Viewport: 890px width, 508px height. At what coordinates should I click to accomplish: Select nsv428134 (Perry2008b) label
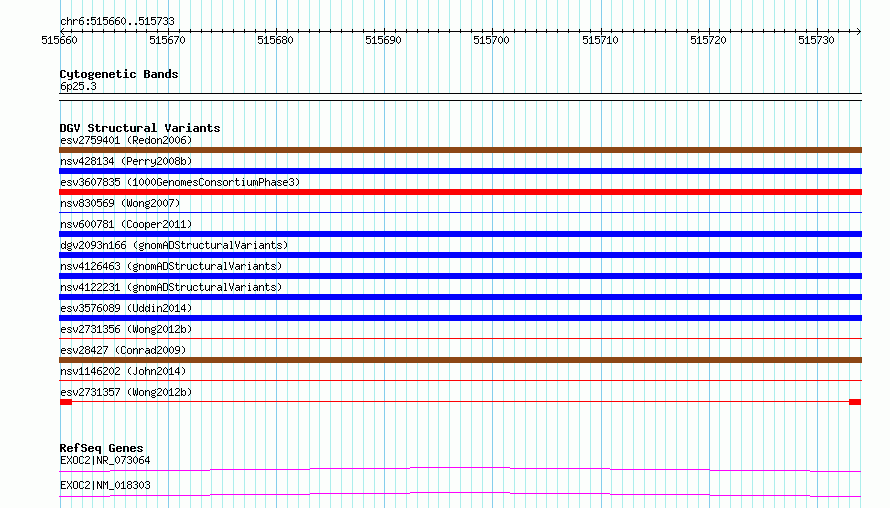(x=126, y=161)
